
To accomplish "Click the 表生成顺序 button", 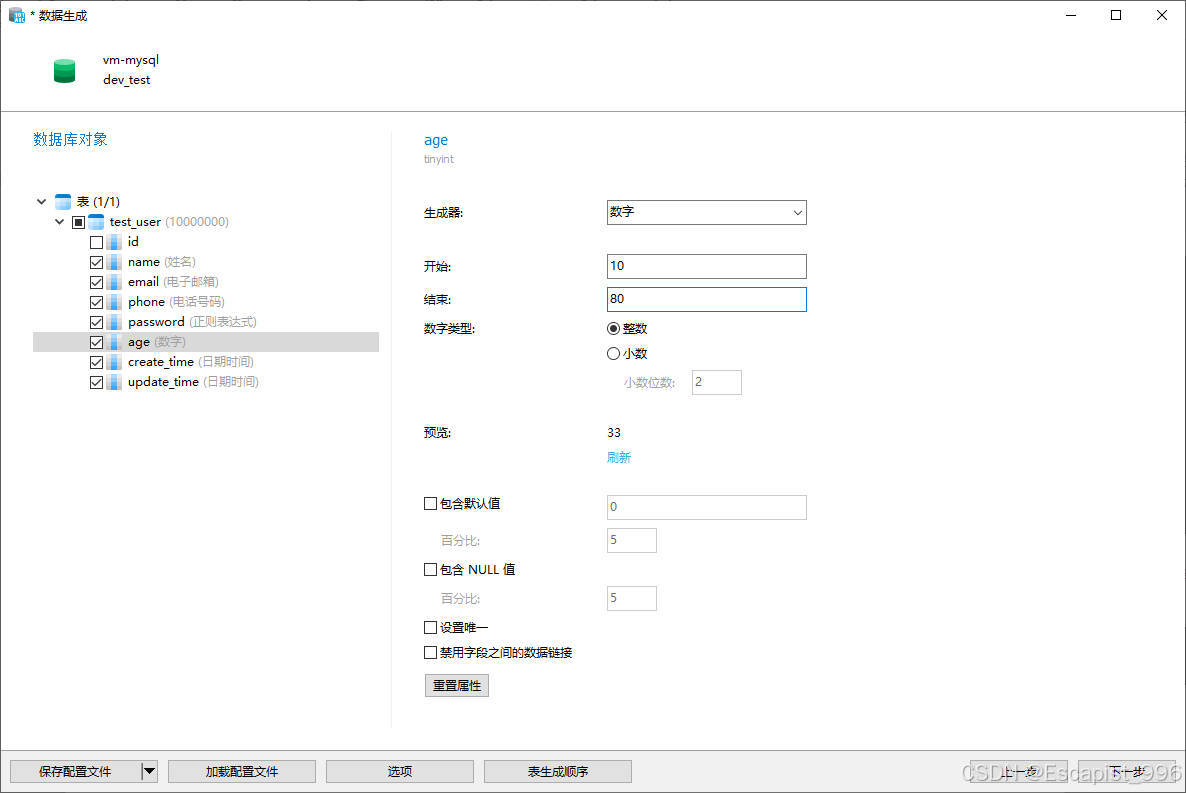I will click(x=557, y=771).
